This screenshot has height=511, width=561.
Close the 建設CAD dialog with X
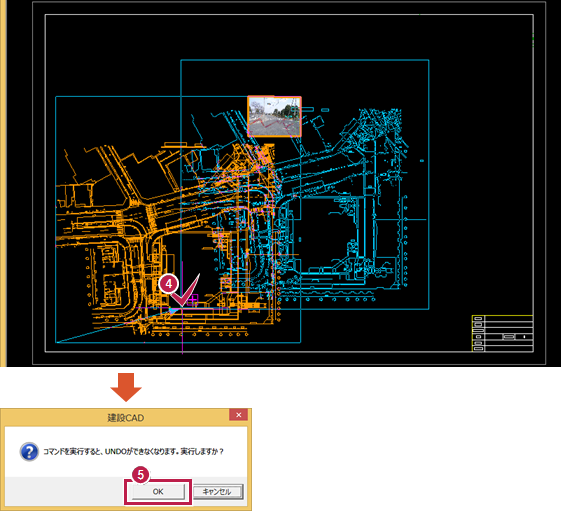[239, 415]
